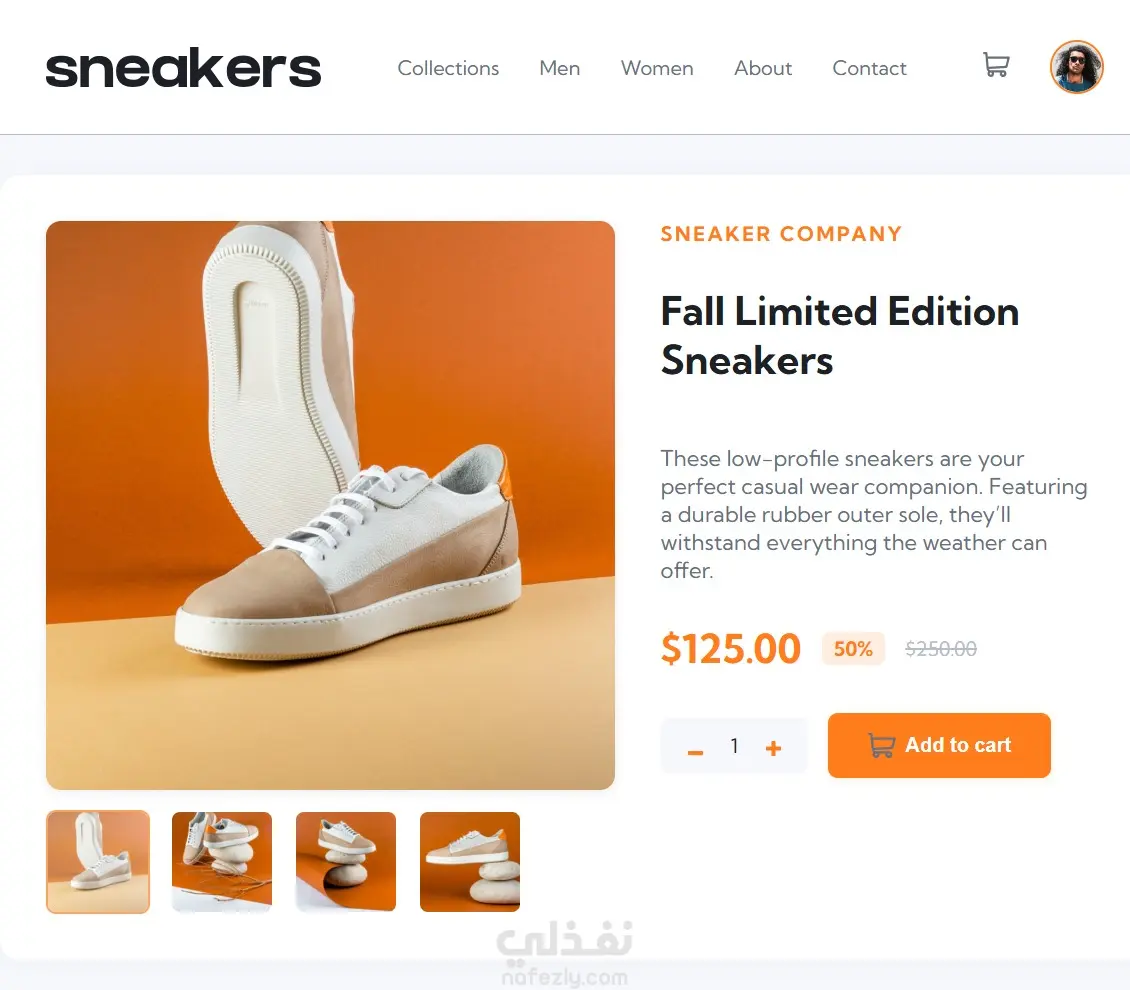Click the 50% discount badge
This screenshot has height=990, width=1130.
click(853, 648)
